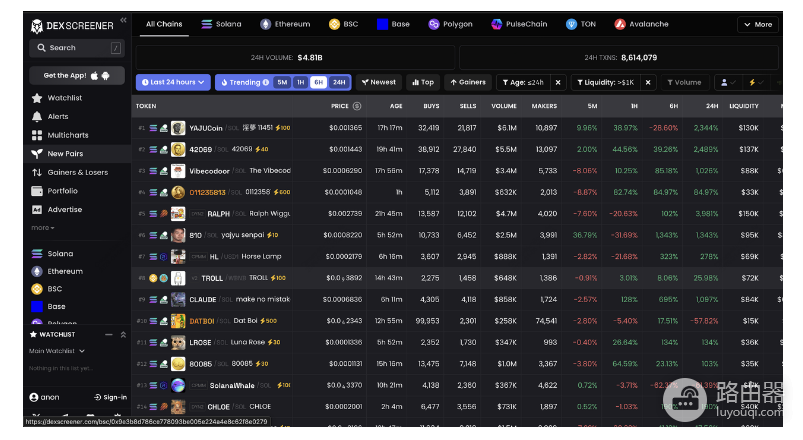The width and height of the screenshot is (803, 440).
Task: Focus the Search field
Action: (77, 48)
